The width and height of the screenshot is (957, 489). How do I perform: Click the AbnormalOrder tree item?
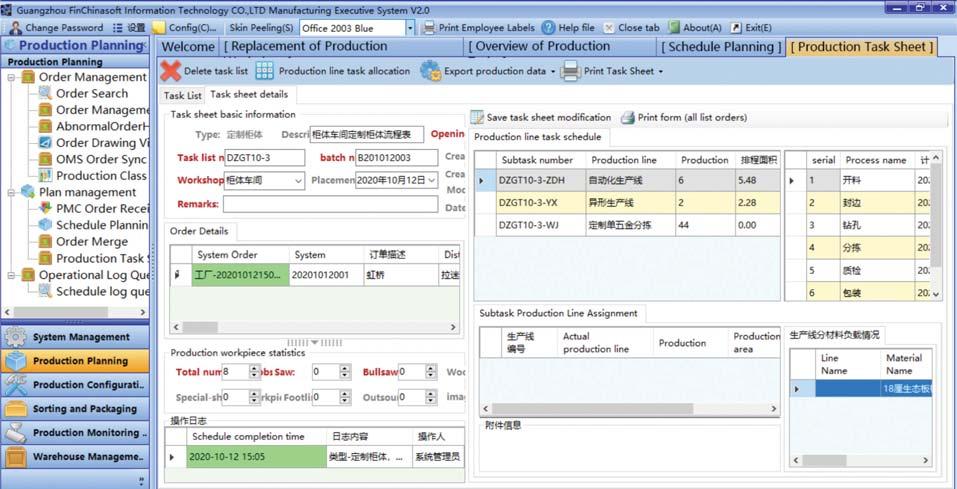[102, 126]
